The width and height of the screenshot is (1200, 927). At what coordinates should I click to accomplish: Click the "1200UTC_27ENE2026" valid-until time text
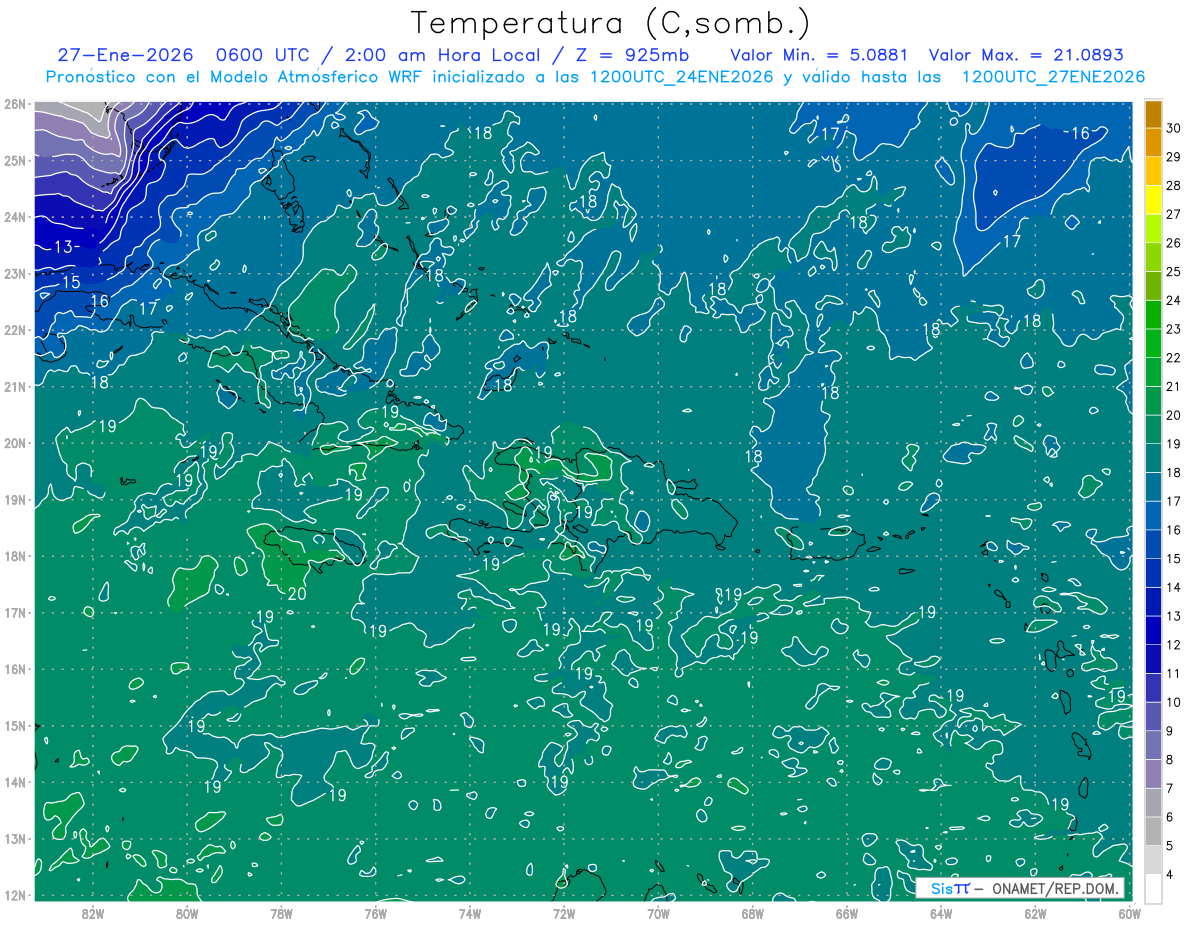[1052, 77]
